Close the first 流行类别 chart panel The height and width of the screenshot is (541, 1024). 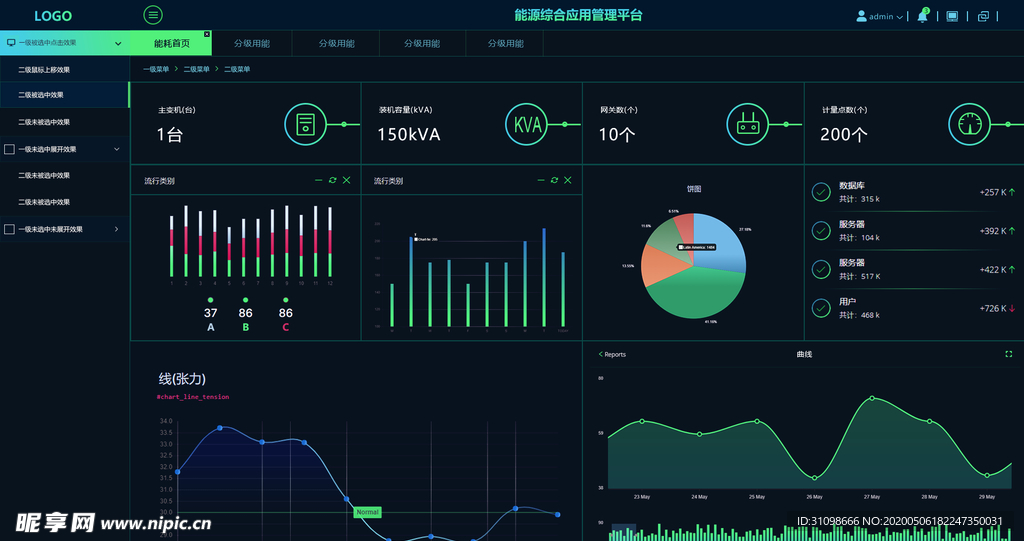click(x=347, y=180)
